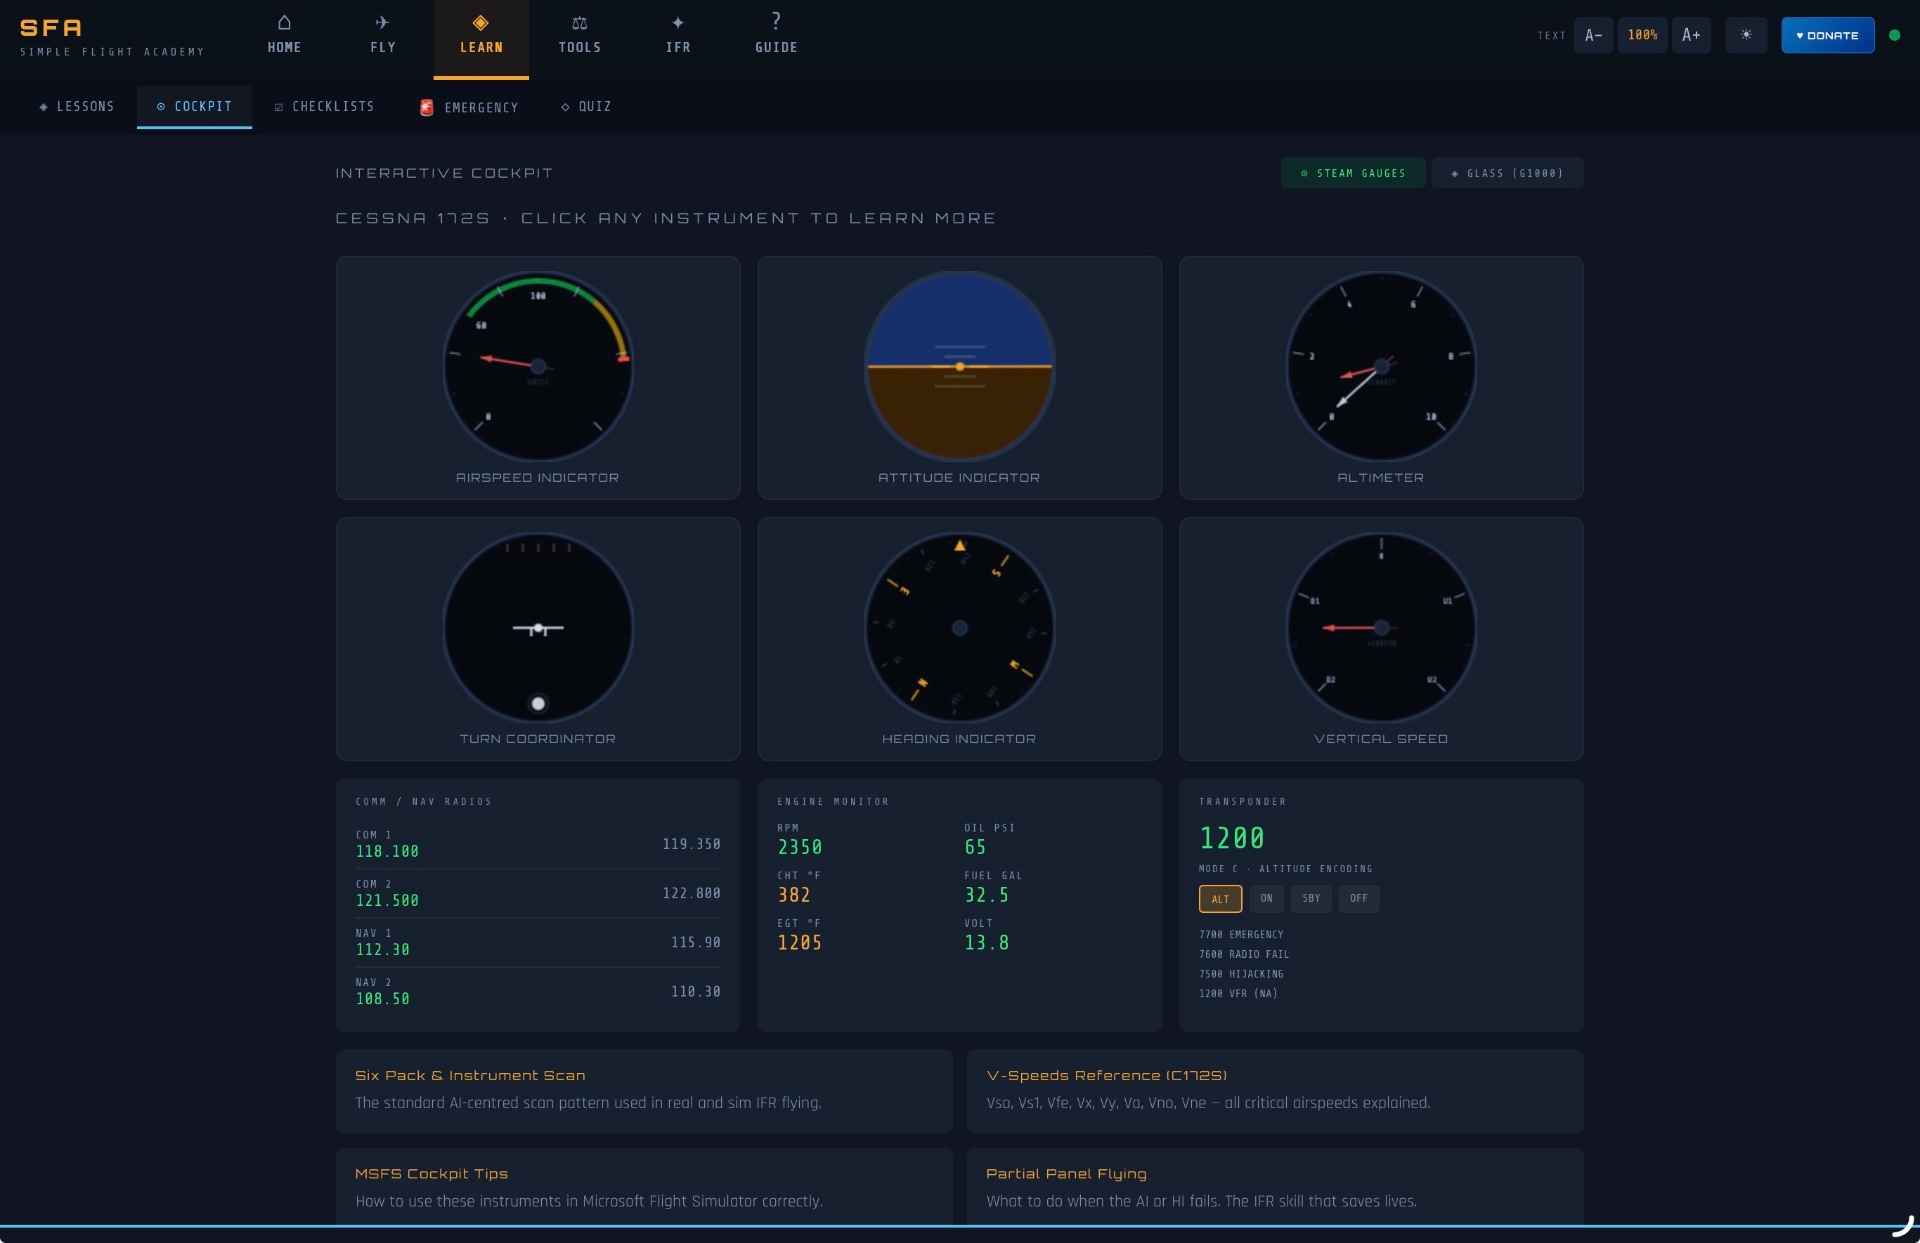This screenshot has height=1243, width=1920.
Task: Set transponder mode to OFF
Action: pos(1358,898)
